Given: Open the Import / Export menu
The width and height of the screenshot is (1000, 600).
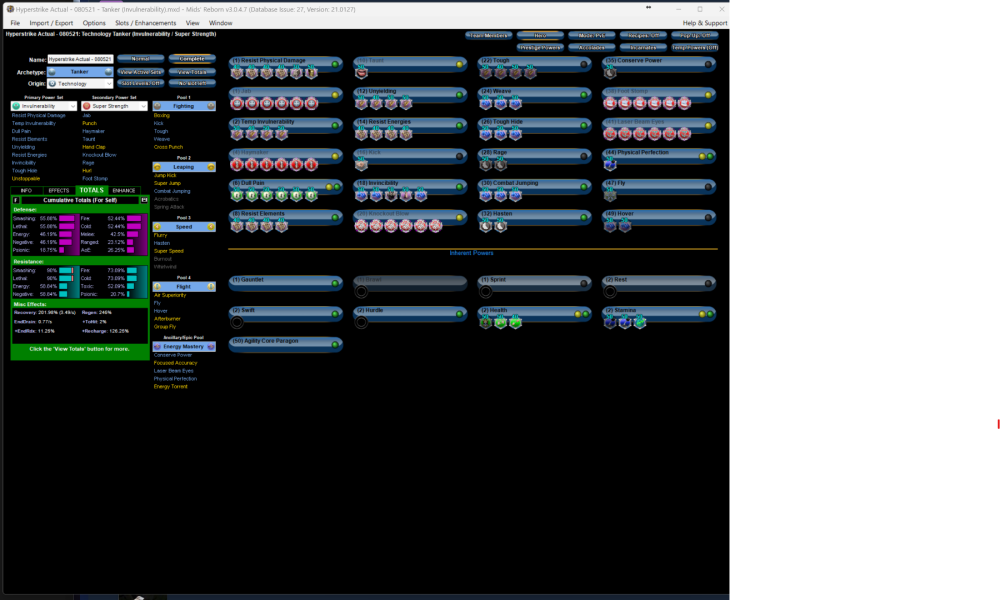Looking at the screenshot, I should pos(51,22).
